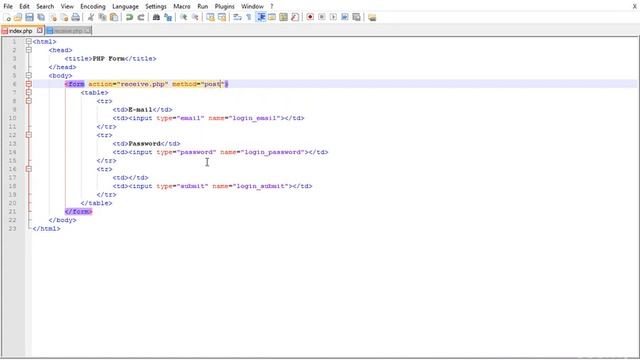Open the Macro menu

coord(182,7)
